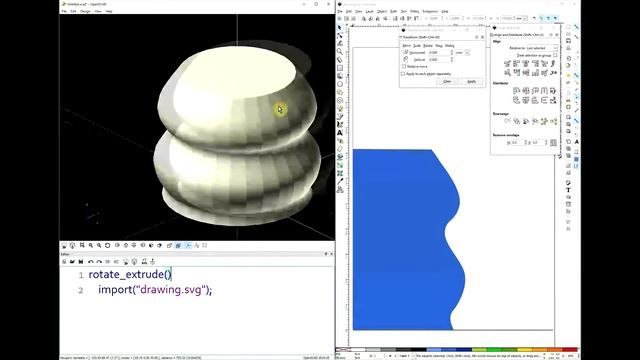This screenshot has height=360, width=640.
Task: Click Save icon in OpenSCAD editor toolbar
Action: tap(81, 262)
